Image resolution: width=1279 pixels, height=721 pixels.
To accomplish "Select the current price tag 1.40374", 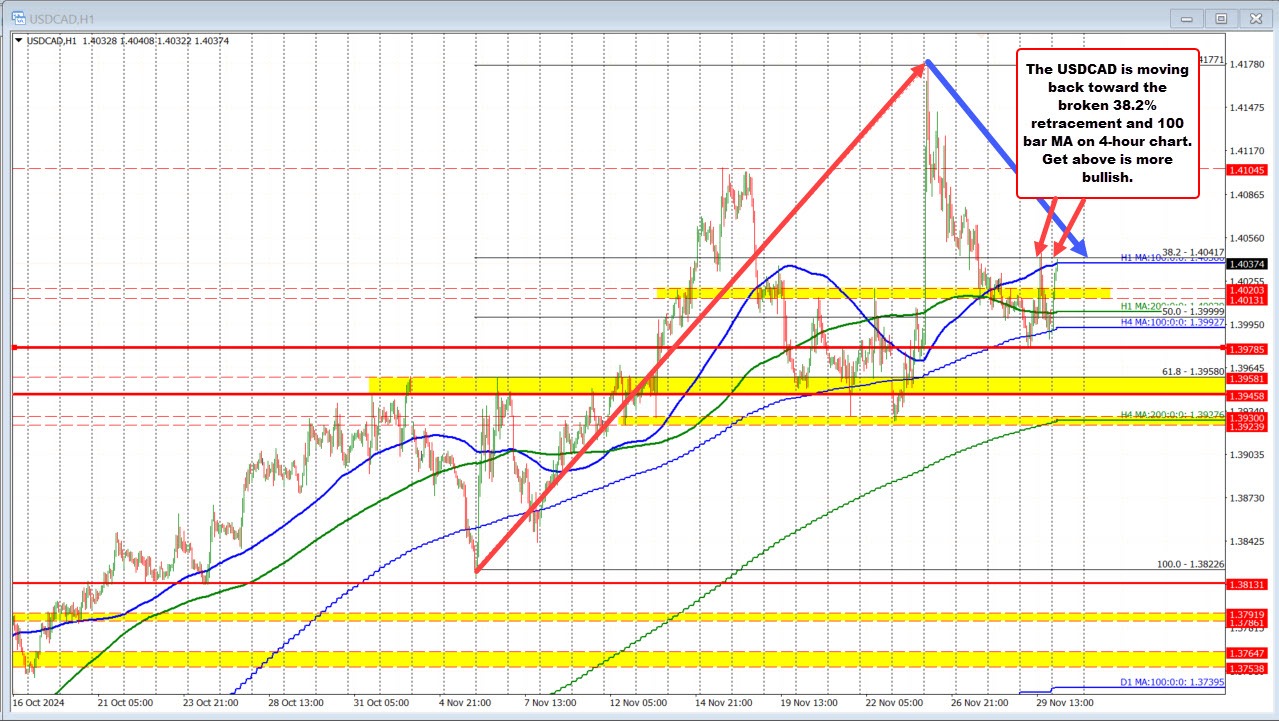I will pyautogui.click(x=1249, y=262).
